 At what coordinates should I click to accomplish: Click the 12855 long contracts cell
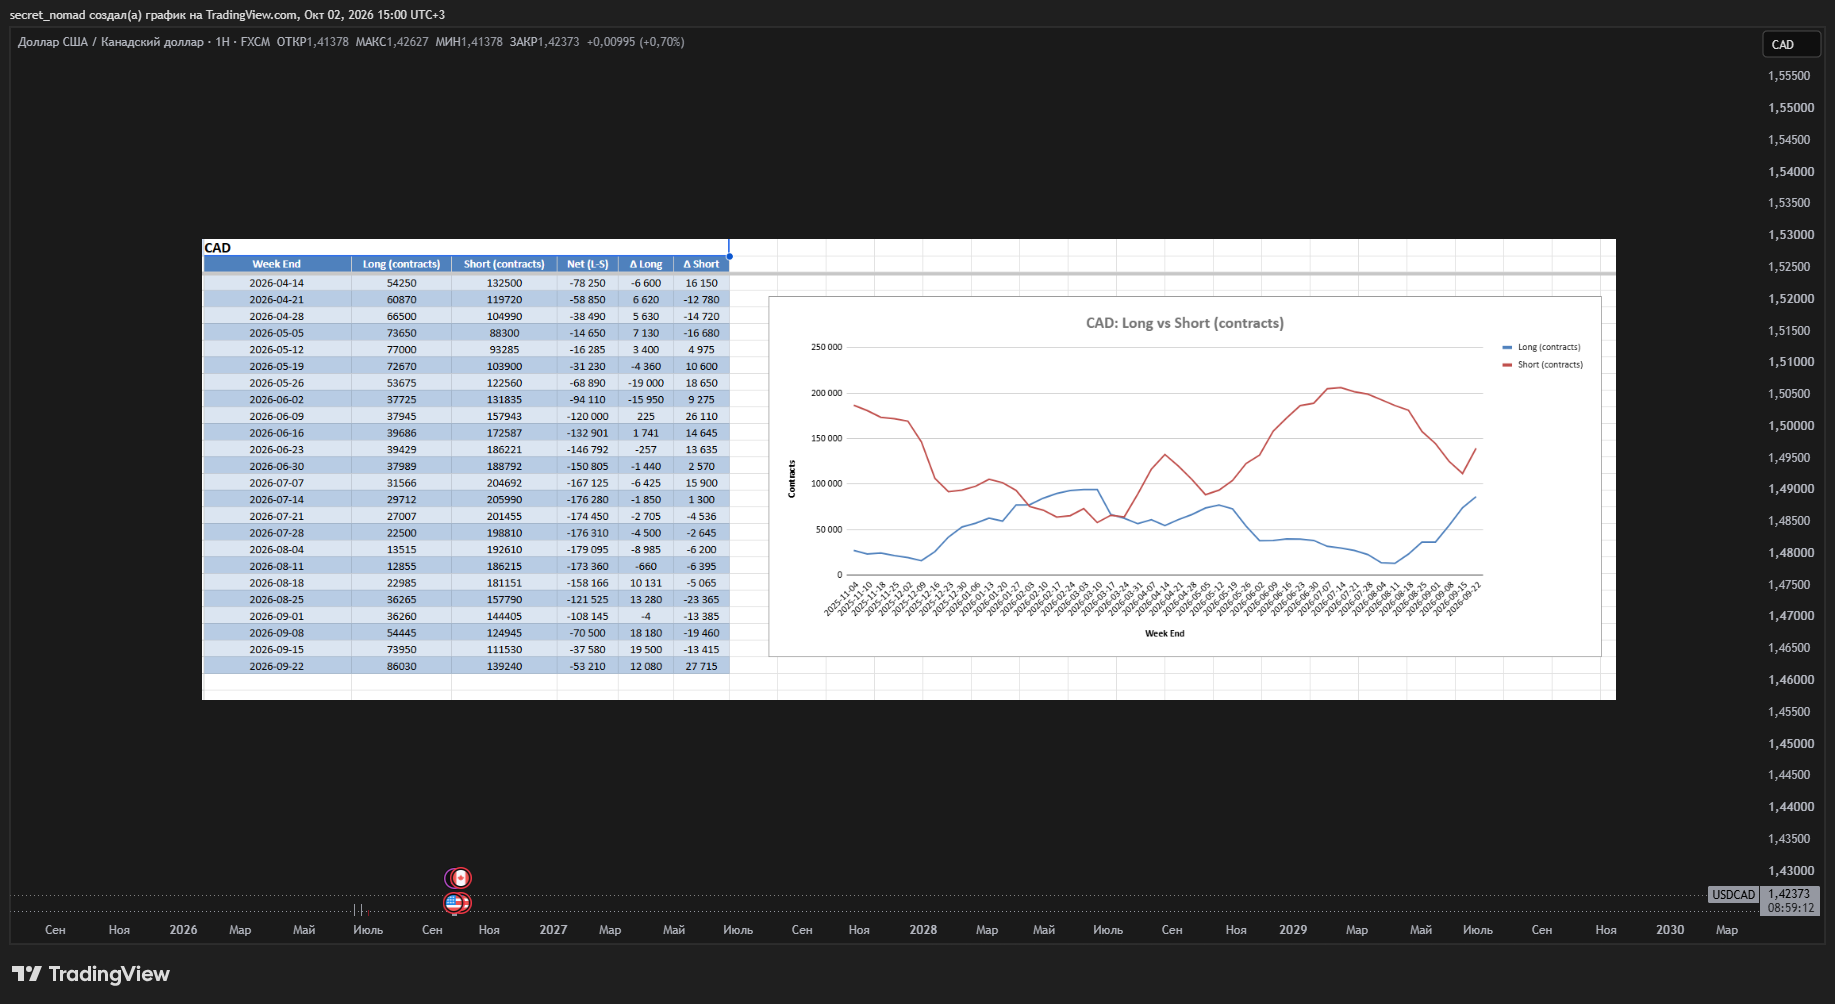[401, 566]
